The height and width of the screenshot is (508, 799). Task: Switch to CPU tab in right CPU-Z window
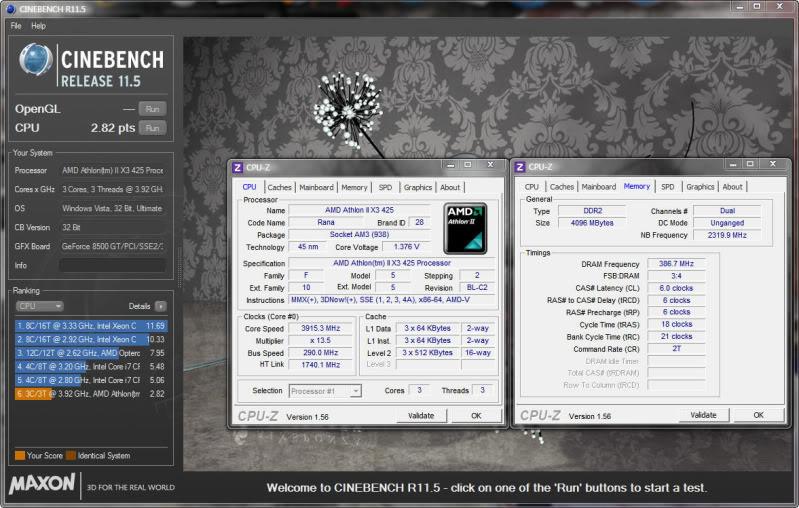coord(531,187)
